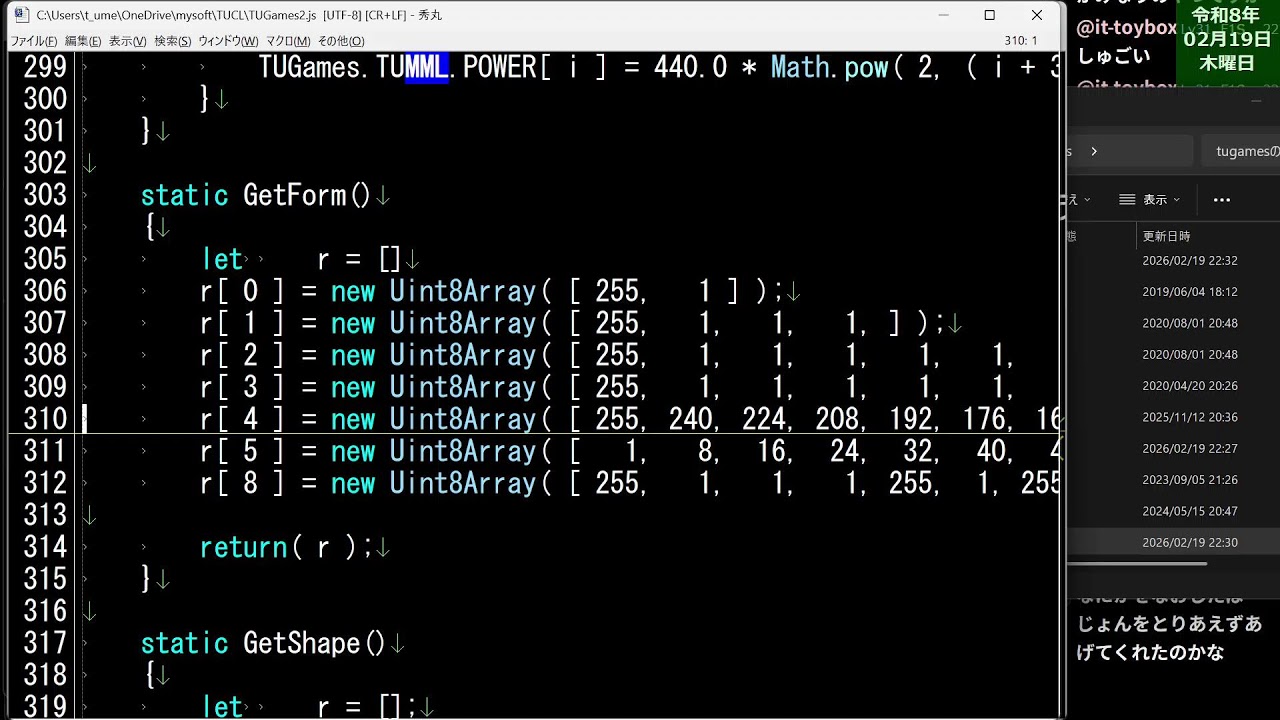
Task: Sort files by 更新日時 column header
Action: click(x=1167, y=236)
